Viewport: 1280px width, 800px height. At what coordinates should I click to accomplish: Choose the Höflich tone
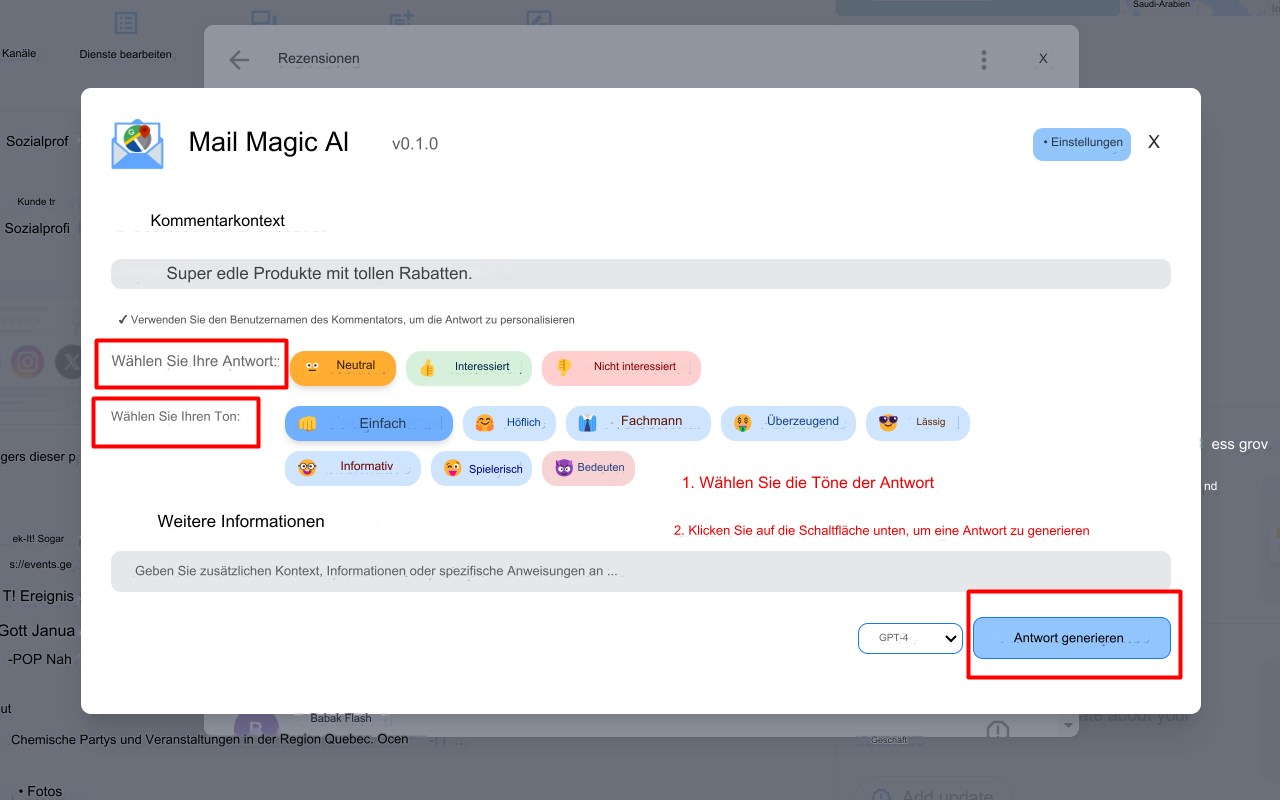click(508, 423)
